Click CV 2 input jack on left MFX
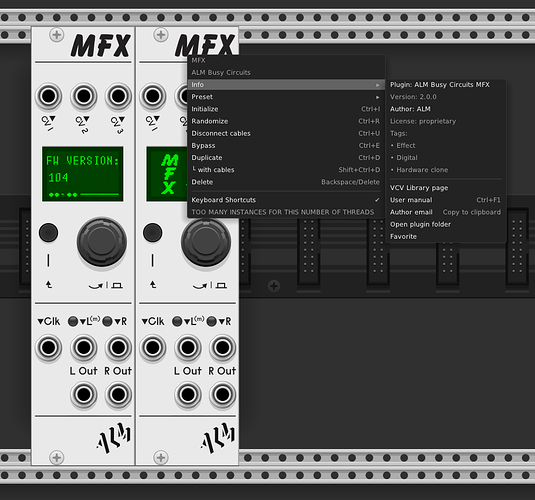The image size is (535, 500). 84,96
